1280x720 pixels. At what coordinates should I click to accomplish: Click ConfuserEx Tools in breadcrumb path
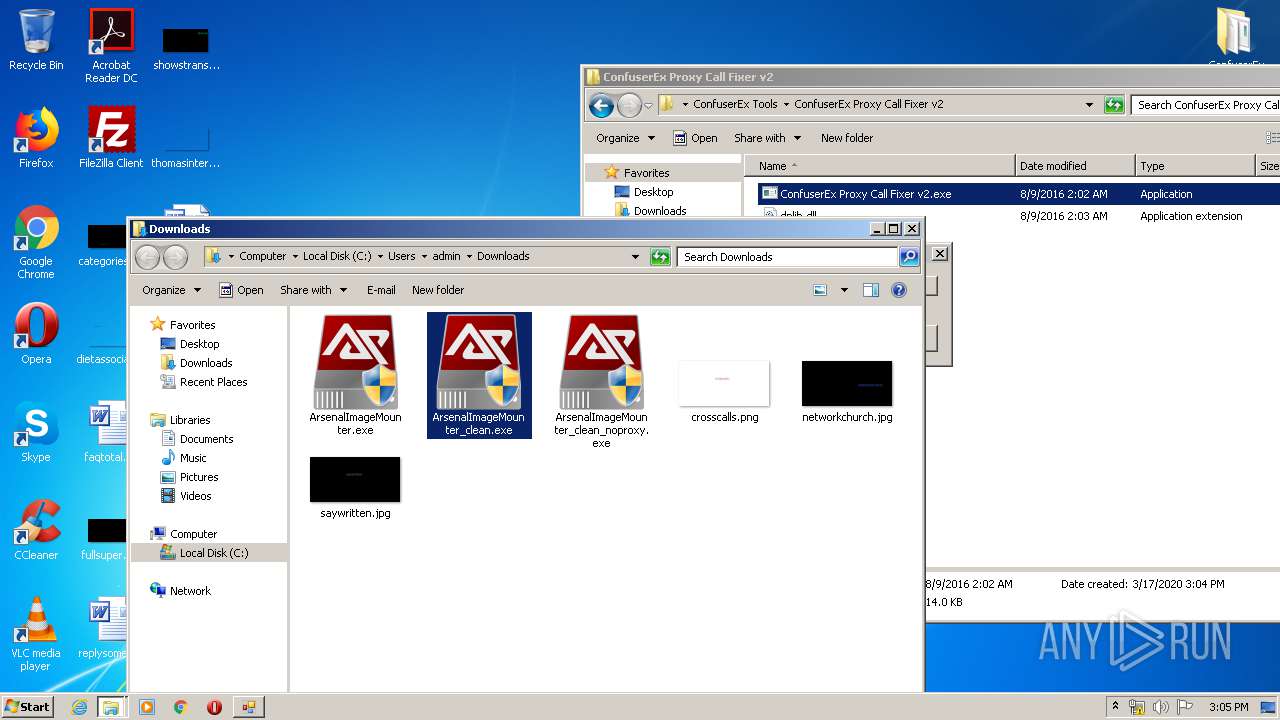point(735,104)
